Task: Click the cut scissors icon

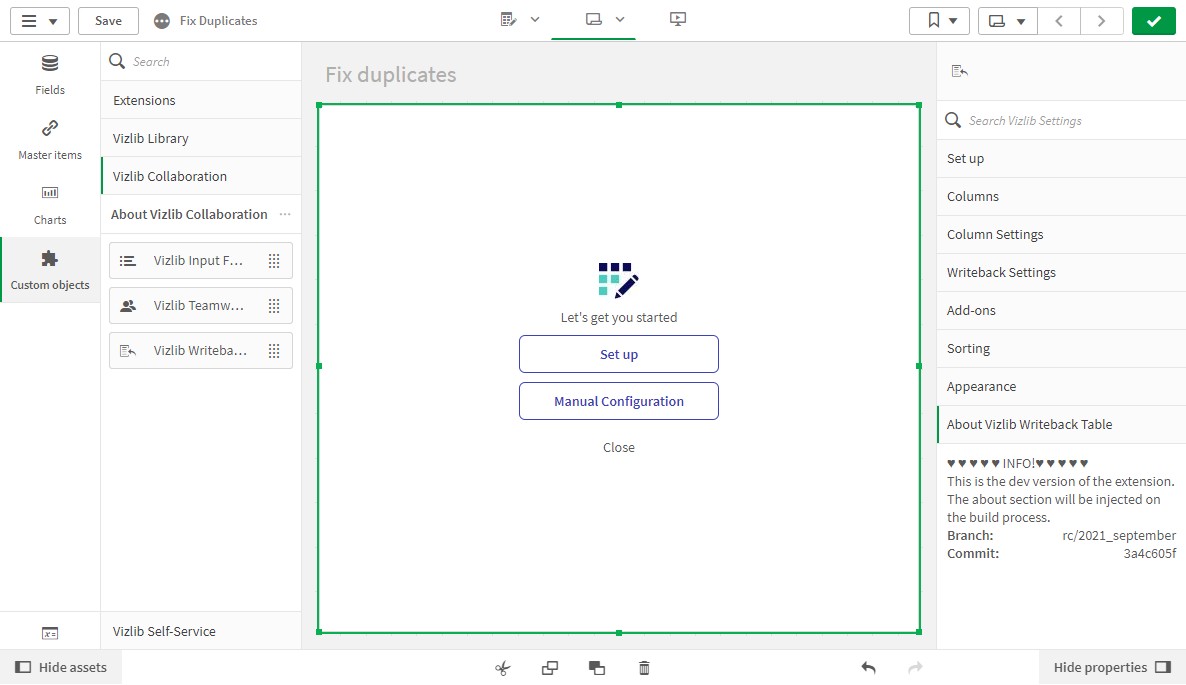Action: [503, 668]
